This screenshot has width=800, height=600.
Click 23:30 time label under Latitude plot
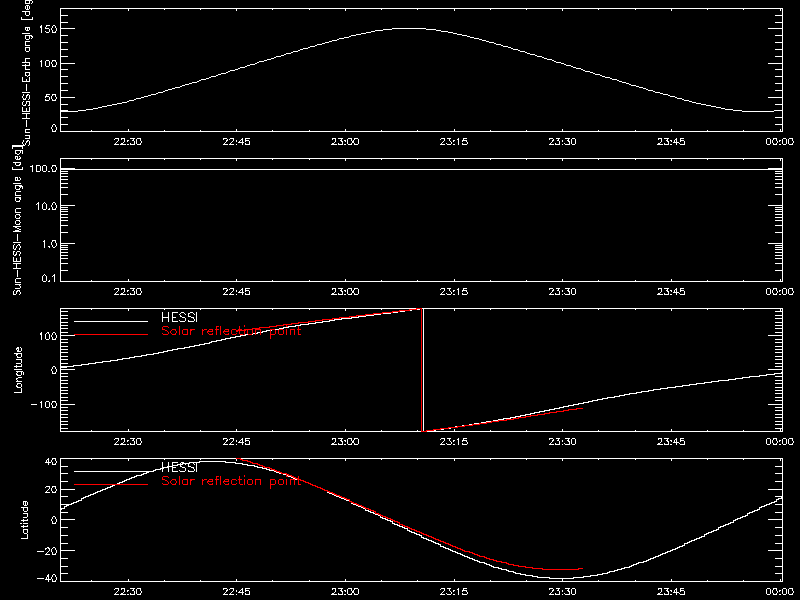tap(562, 592)
